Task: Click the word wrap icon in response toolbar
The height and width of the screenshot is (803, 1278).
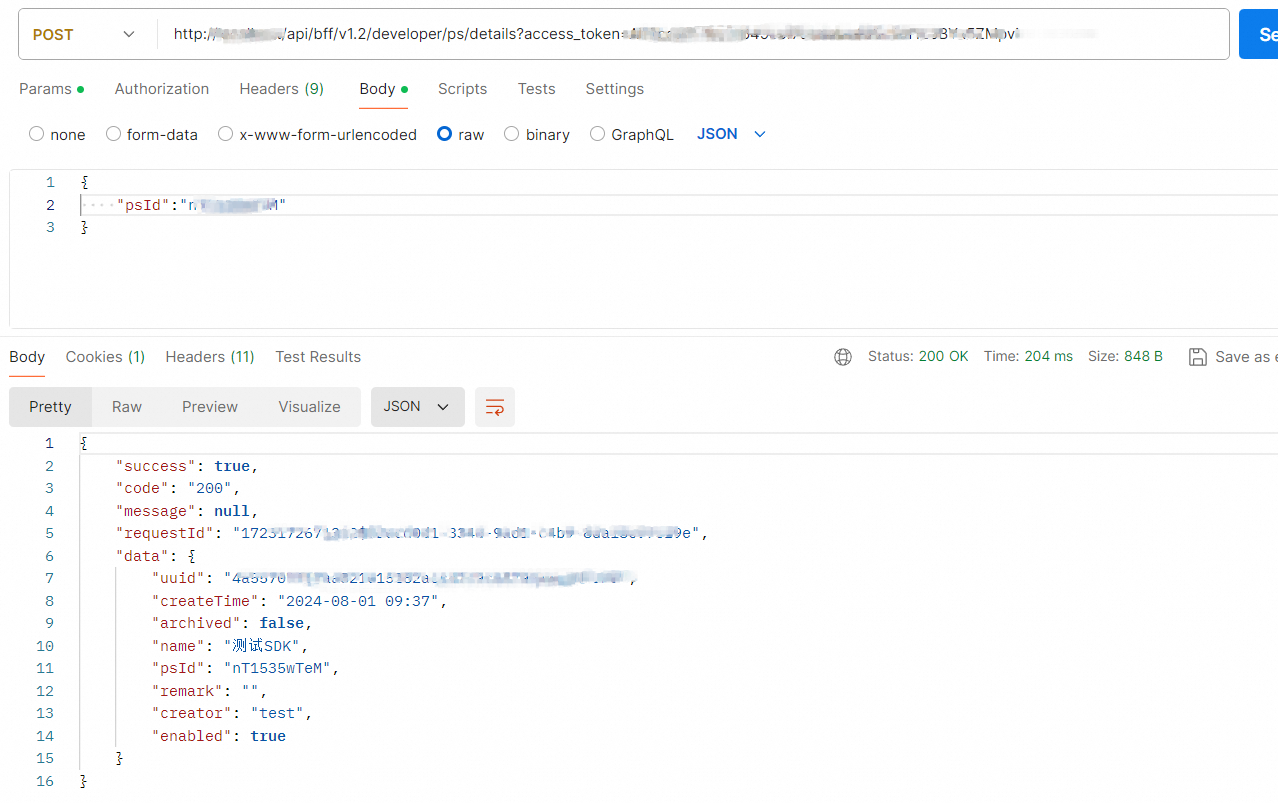Action: (494, 407)
